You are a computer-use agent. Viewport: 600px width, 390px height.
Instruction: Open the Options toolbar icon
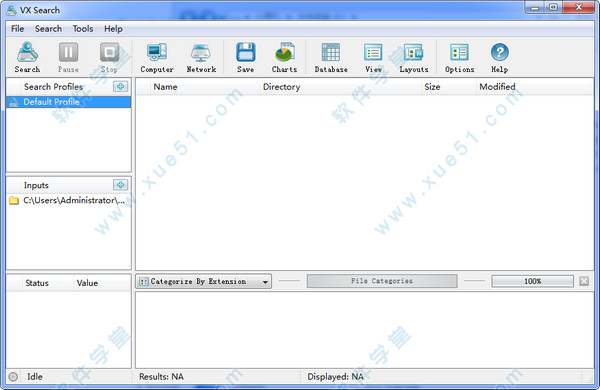[x=460, y=57]
